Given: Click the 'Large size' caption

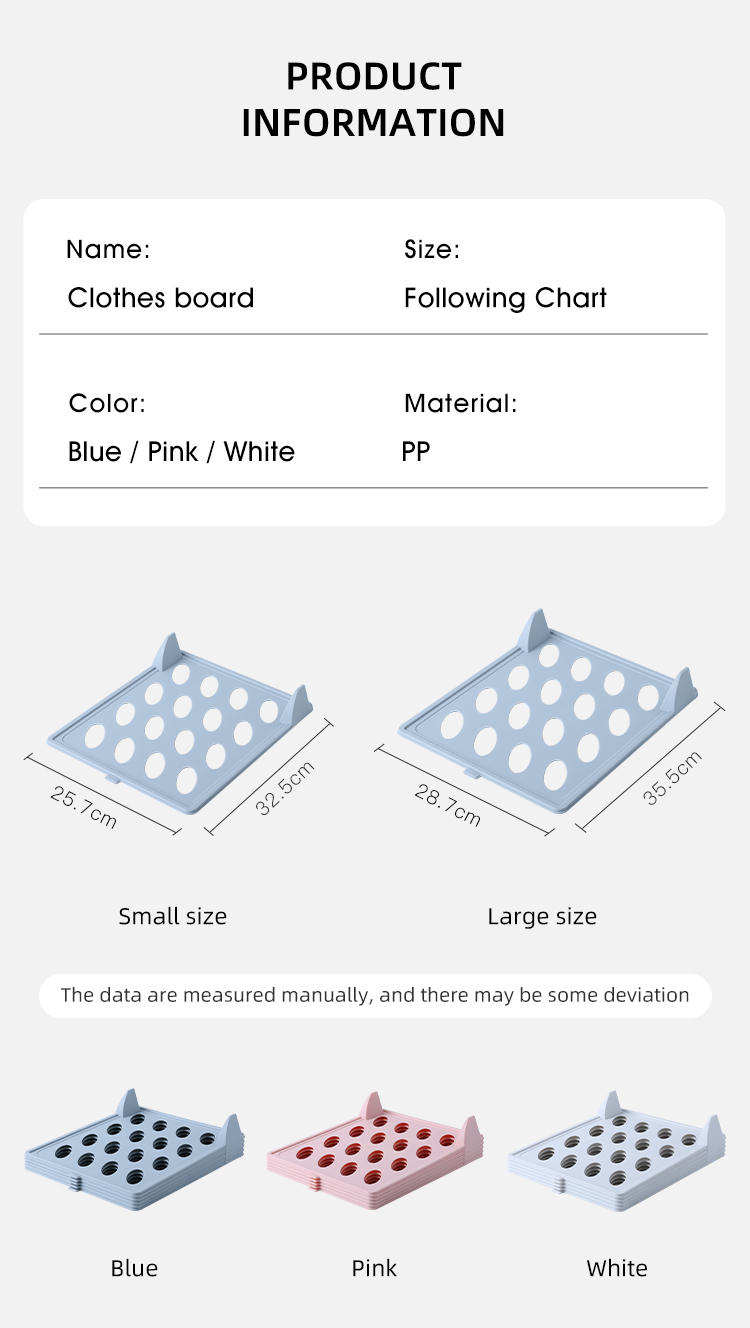Looking at the screenshot, I should (542, 916).
